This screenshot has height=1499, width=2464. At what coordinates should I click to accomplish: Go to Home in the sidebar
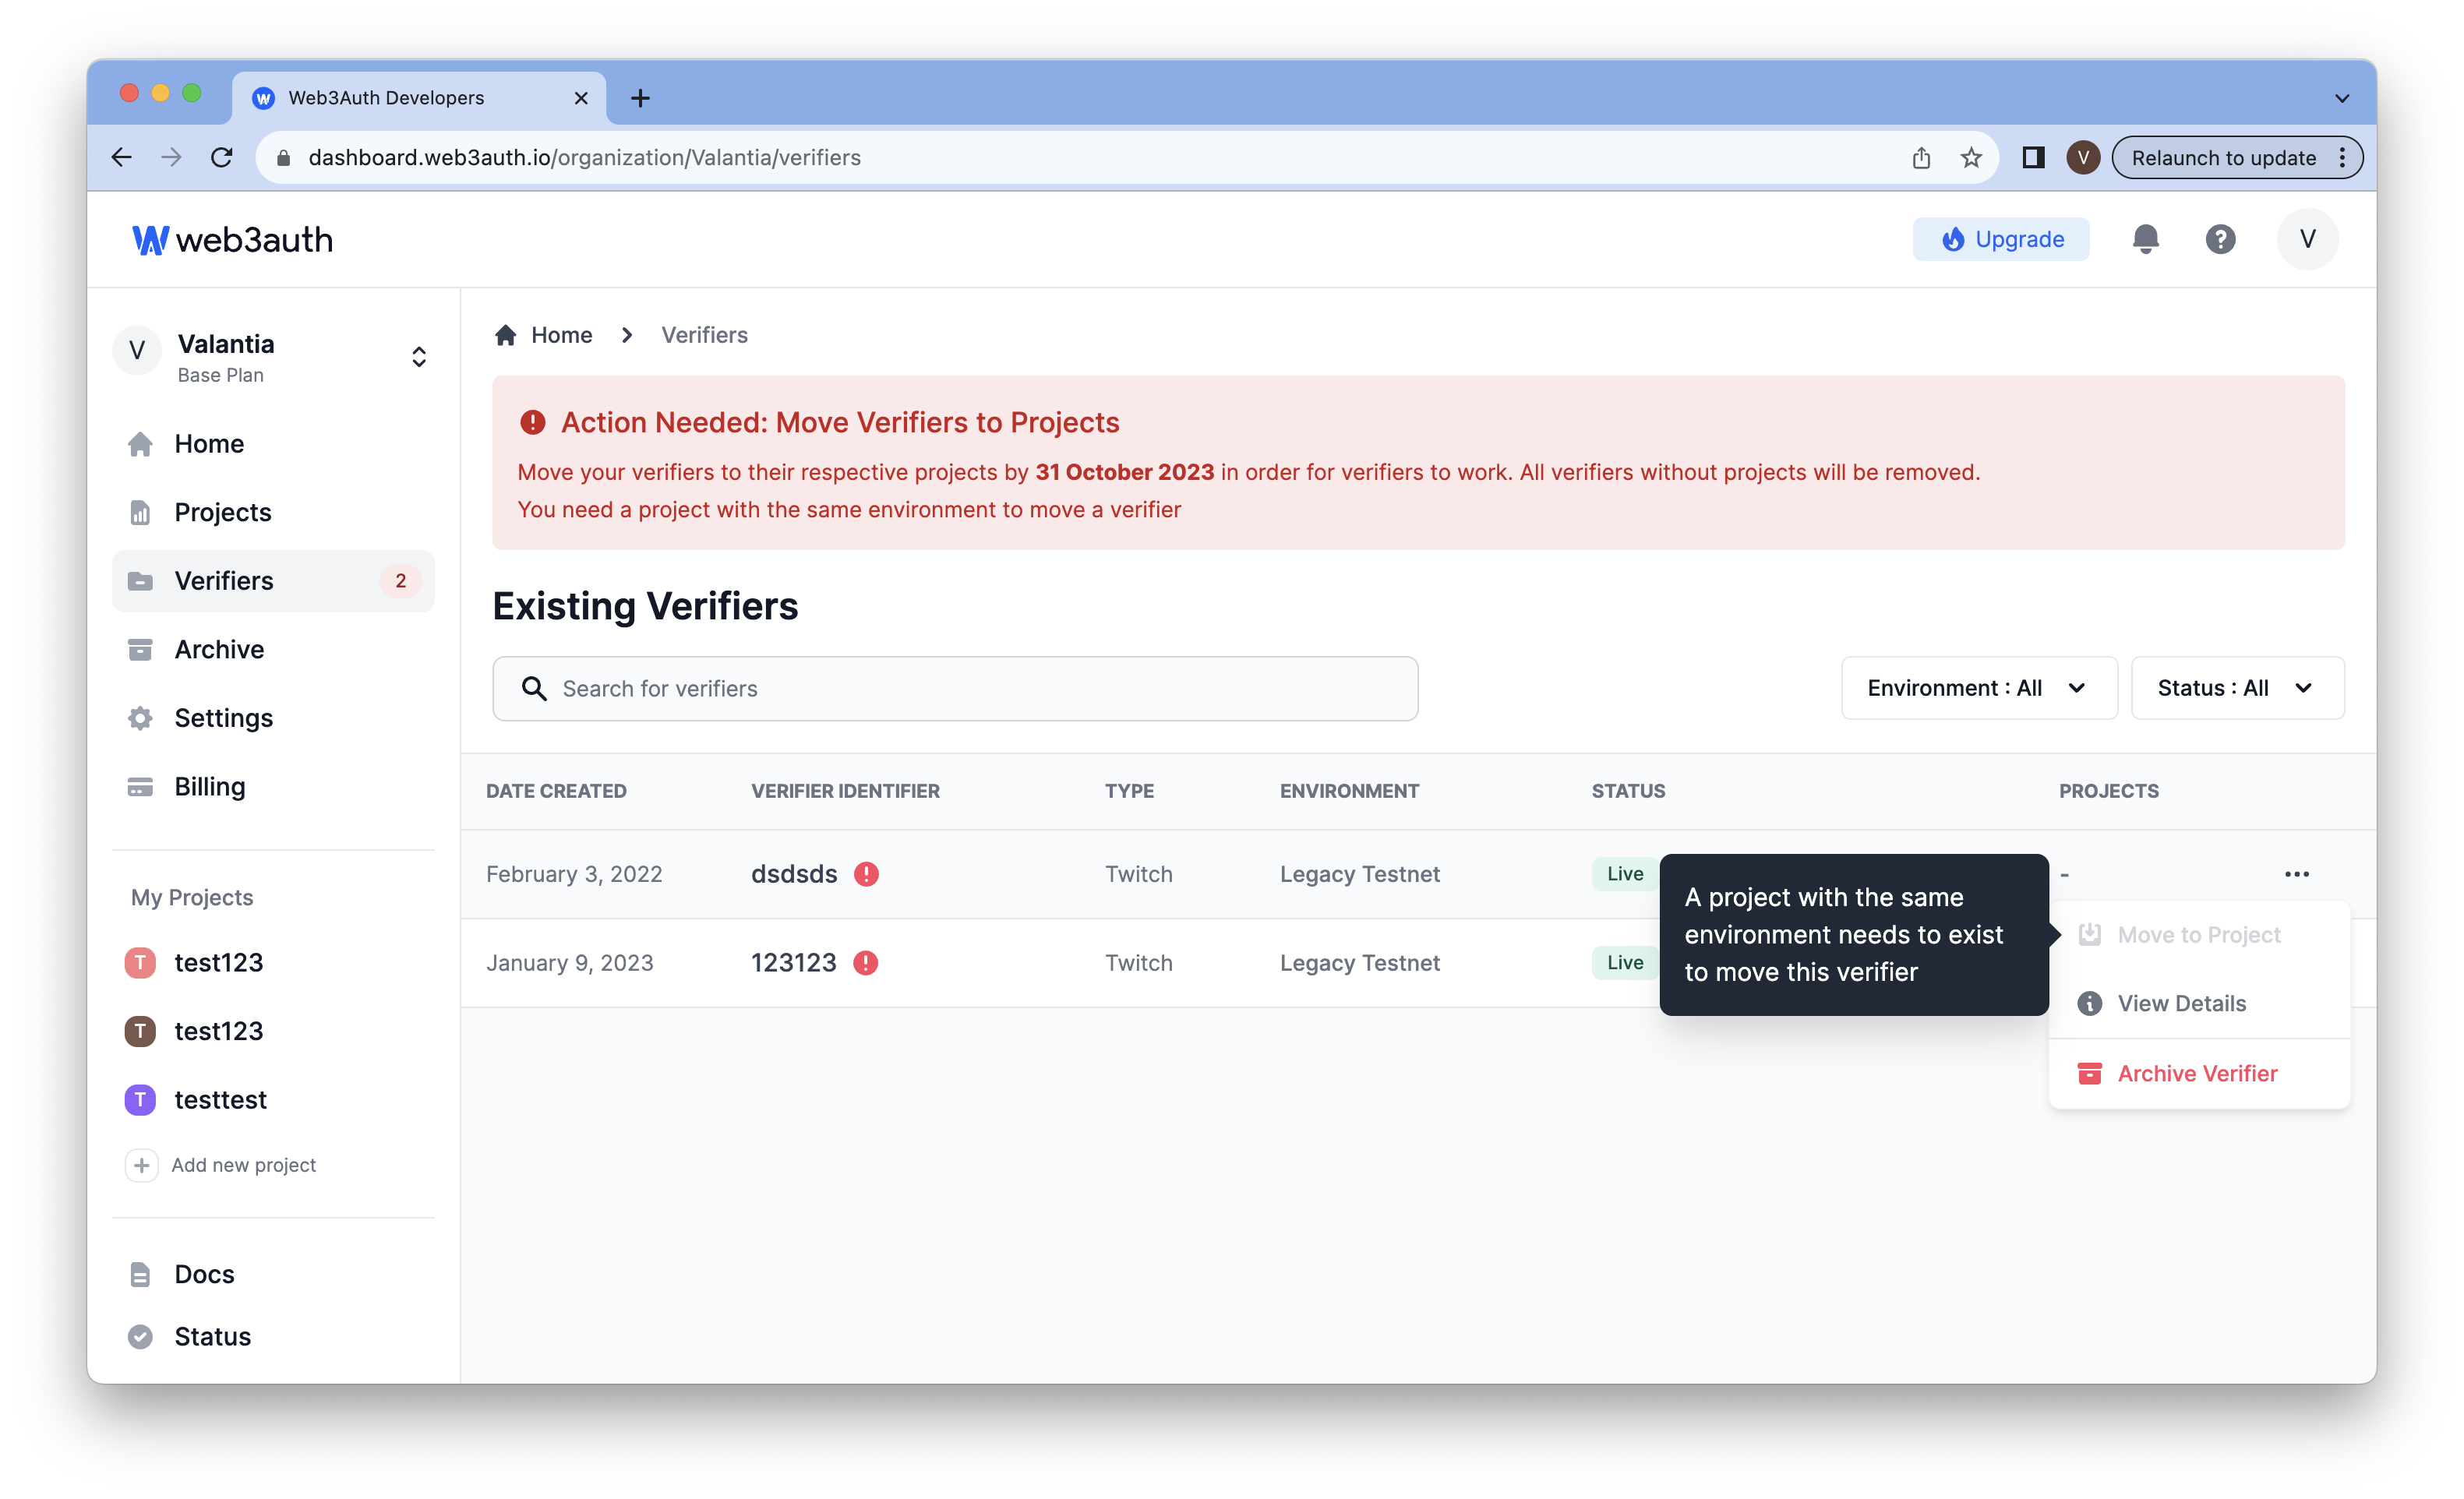[x=273, y=443]
